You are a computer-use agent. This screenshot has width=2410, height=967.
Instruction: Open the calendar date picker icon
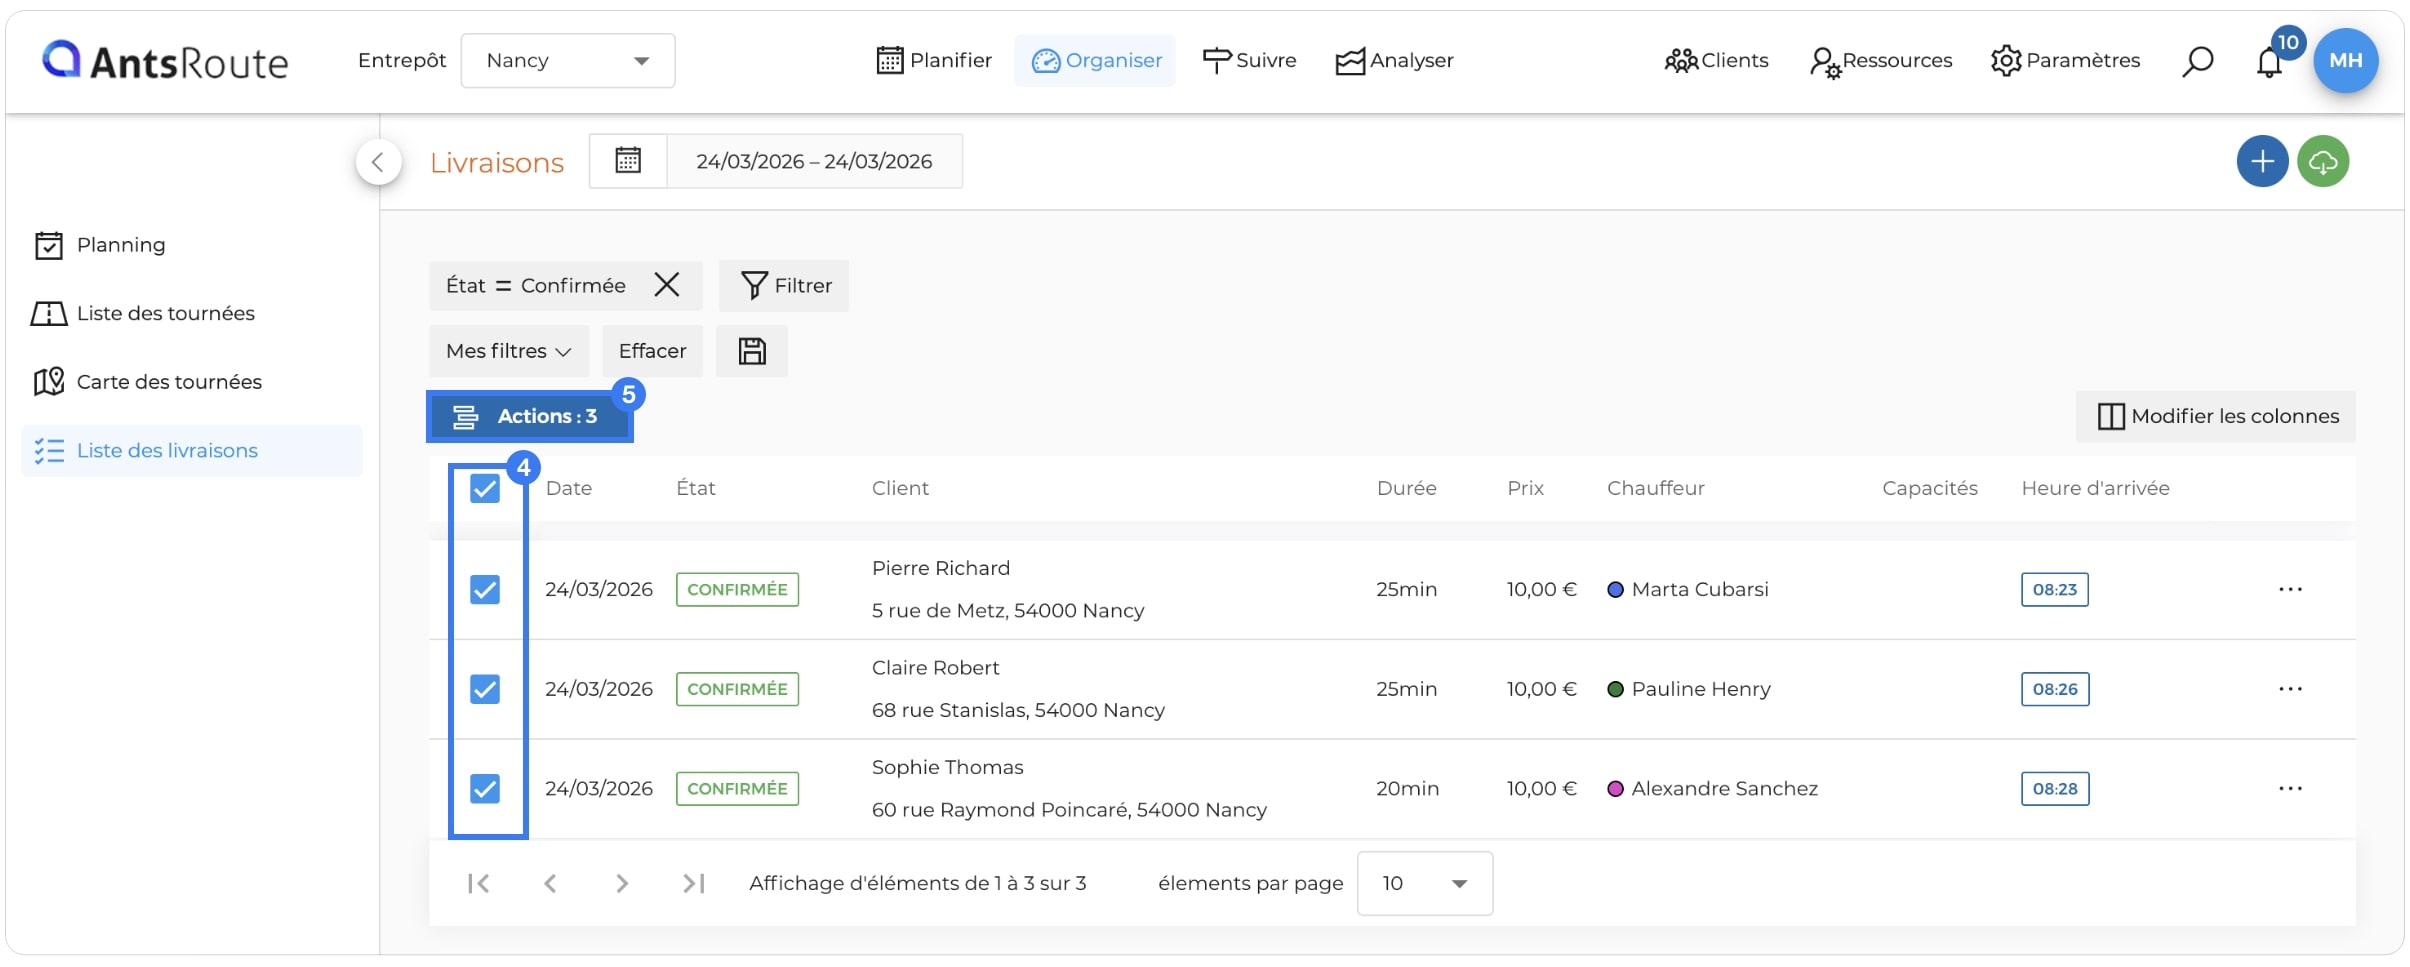click(628, 161)
